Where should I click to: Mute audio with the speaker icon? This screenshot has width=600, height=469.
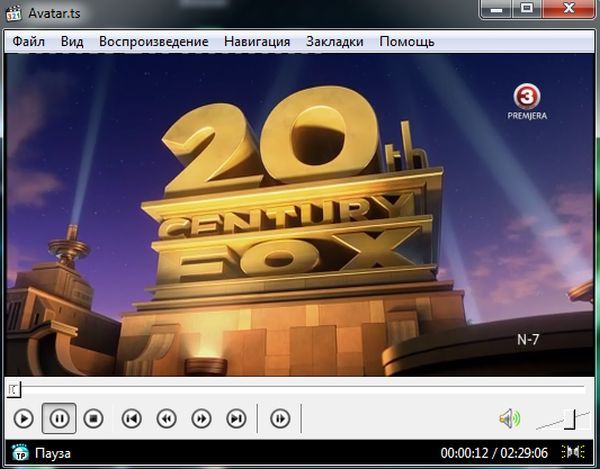click(510, 419)
